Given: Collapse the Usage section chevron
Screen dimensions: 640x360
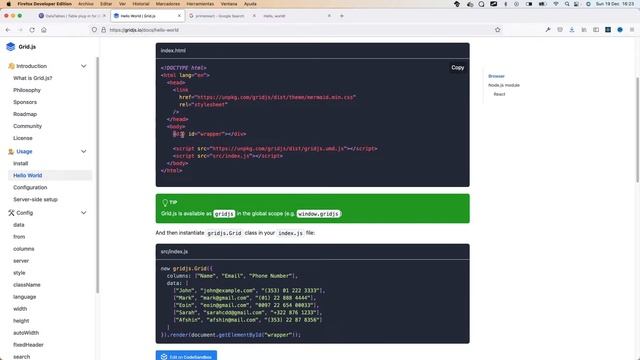Looking at the screenshot, I should click(x=84, y=151).
